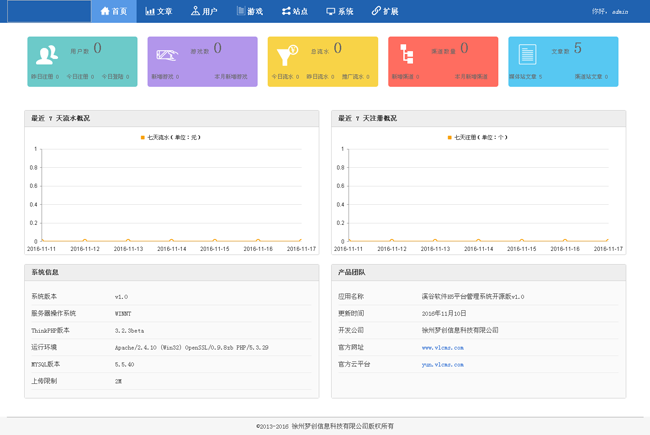
Task: Click the funnel icon on 总流水 card
Action: click(286, 55)
